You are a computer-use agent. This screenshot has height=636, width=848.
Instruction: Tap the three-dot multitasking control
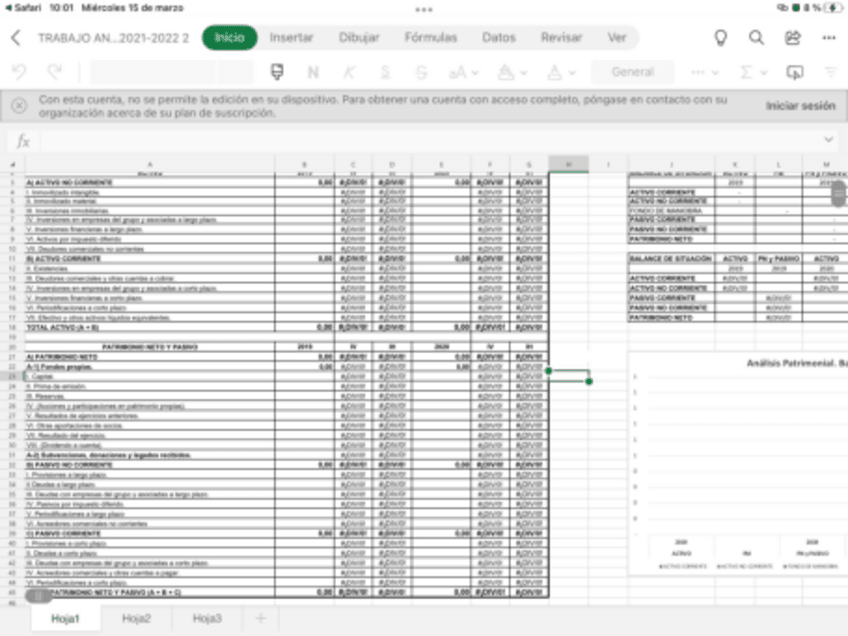point(424,9)
